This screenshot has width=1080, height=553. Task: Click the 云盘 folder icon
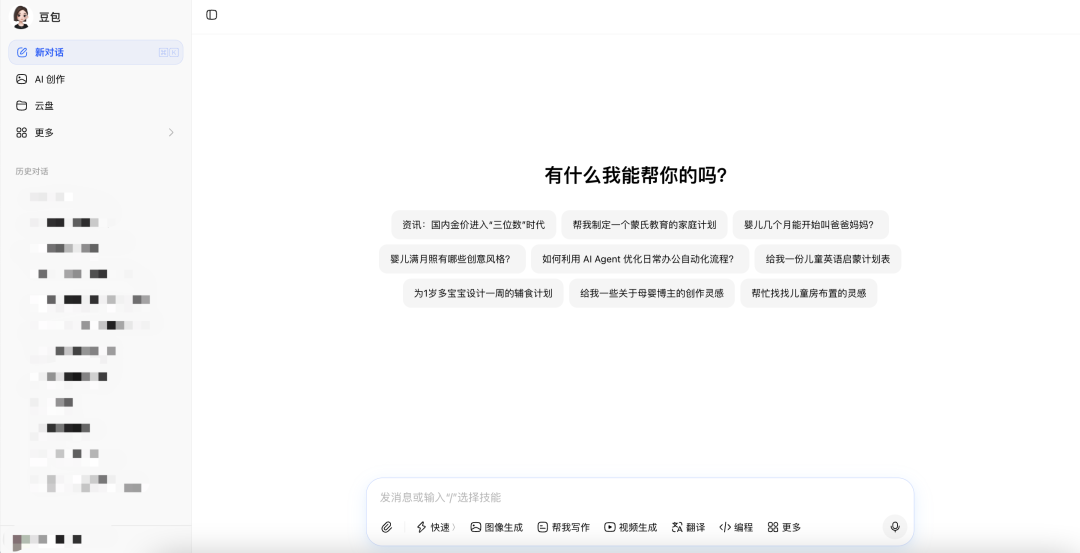[22, 105]
